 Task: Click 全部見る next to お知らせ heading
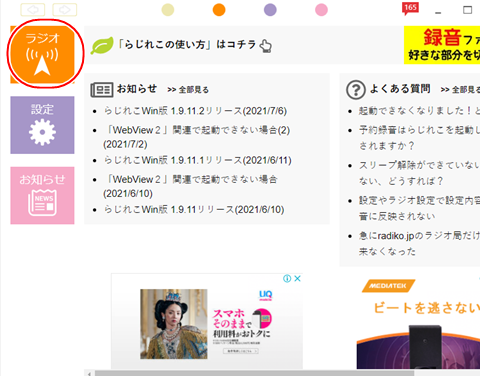point(188,90)
